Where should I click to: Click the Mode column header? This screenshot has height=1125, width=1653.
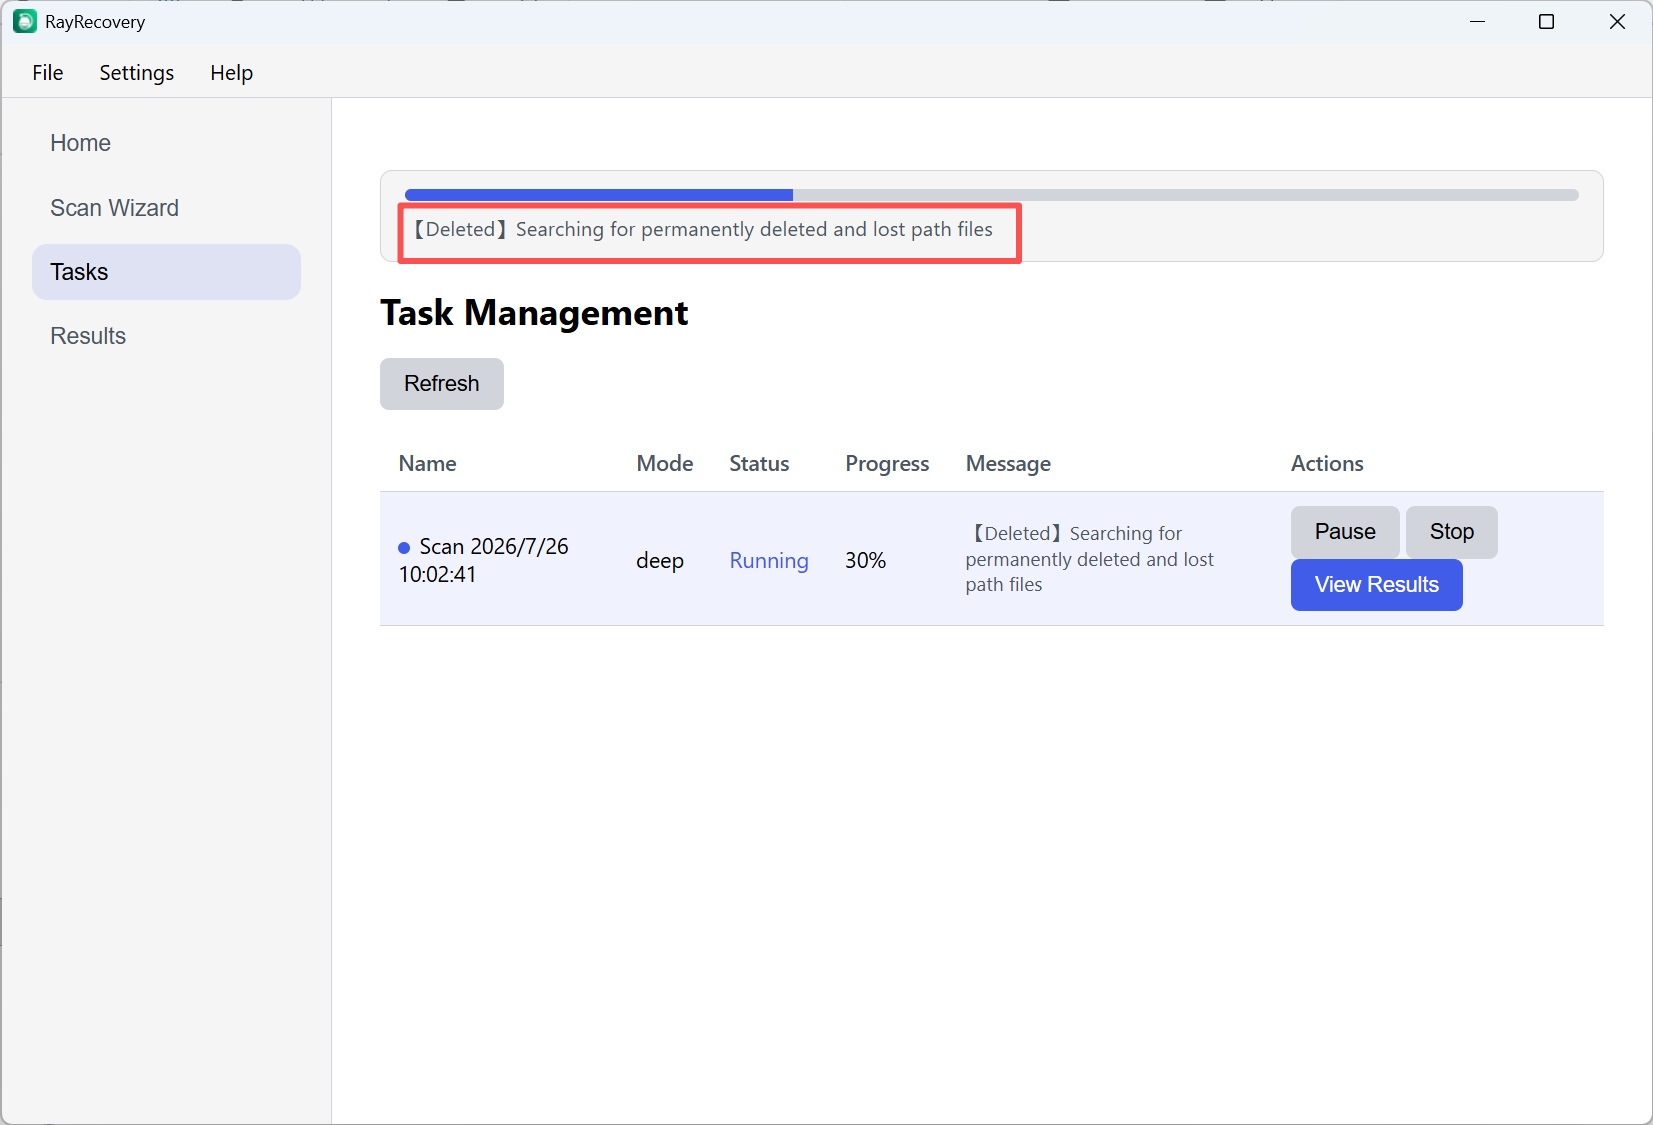coord(665,464)
